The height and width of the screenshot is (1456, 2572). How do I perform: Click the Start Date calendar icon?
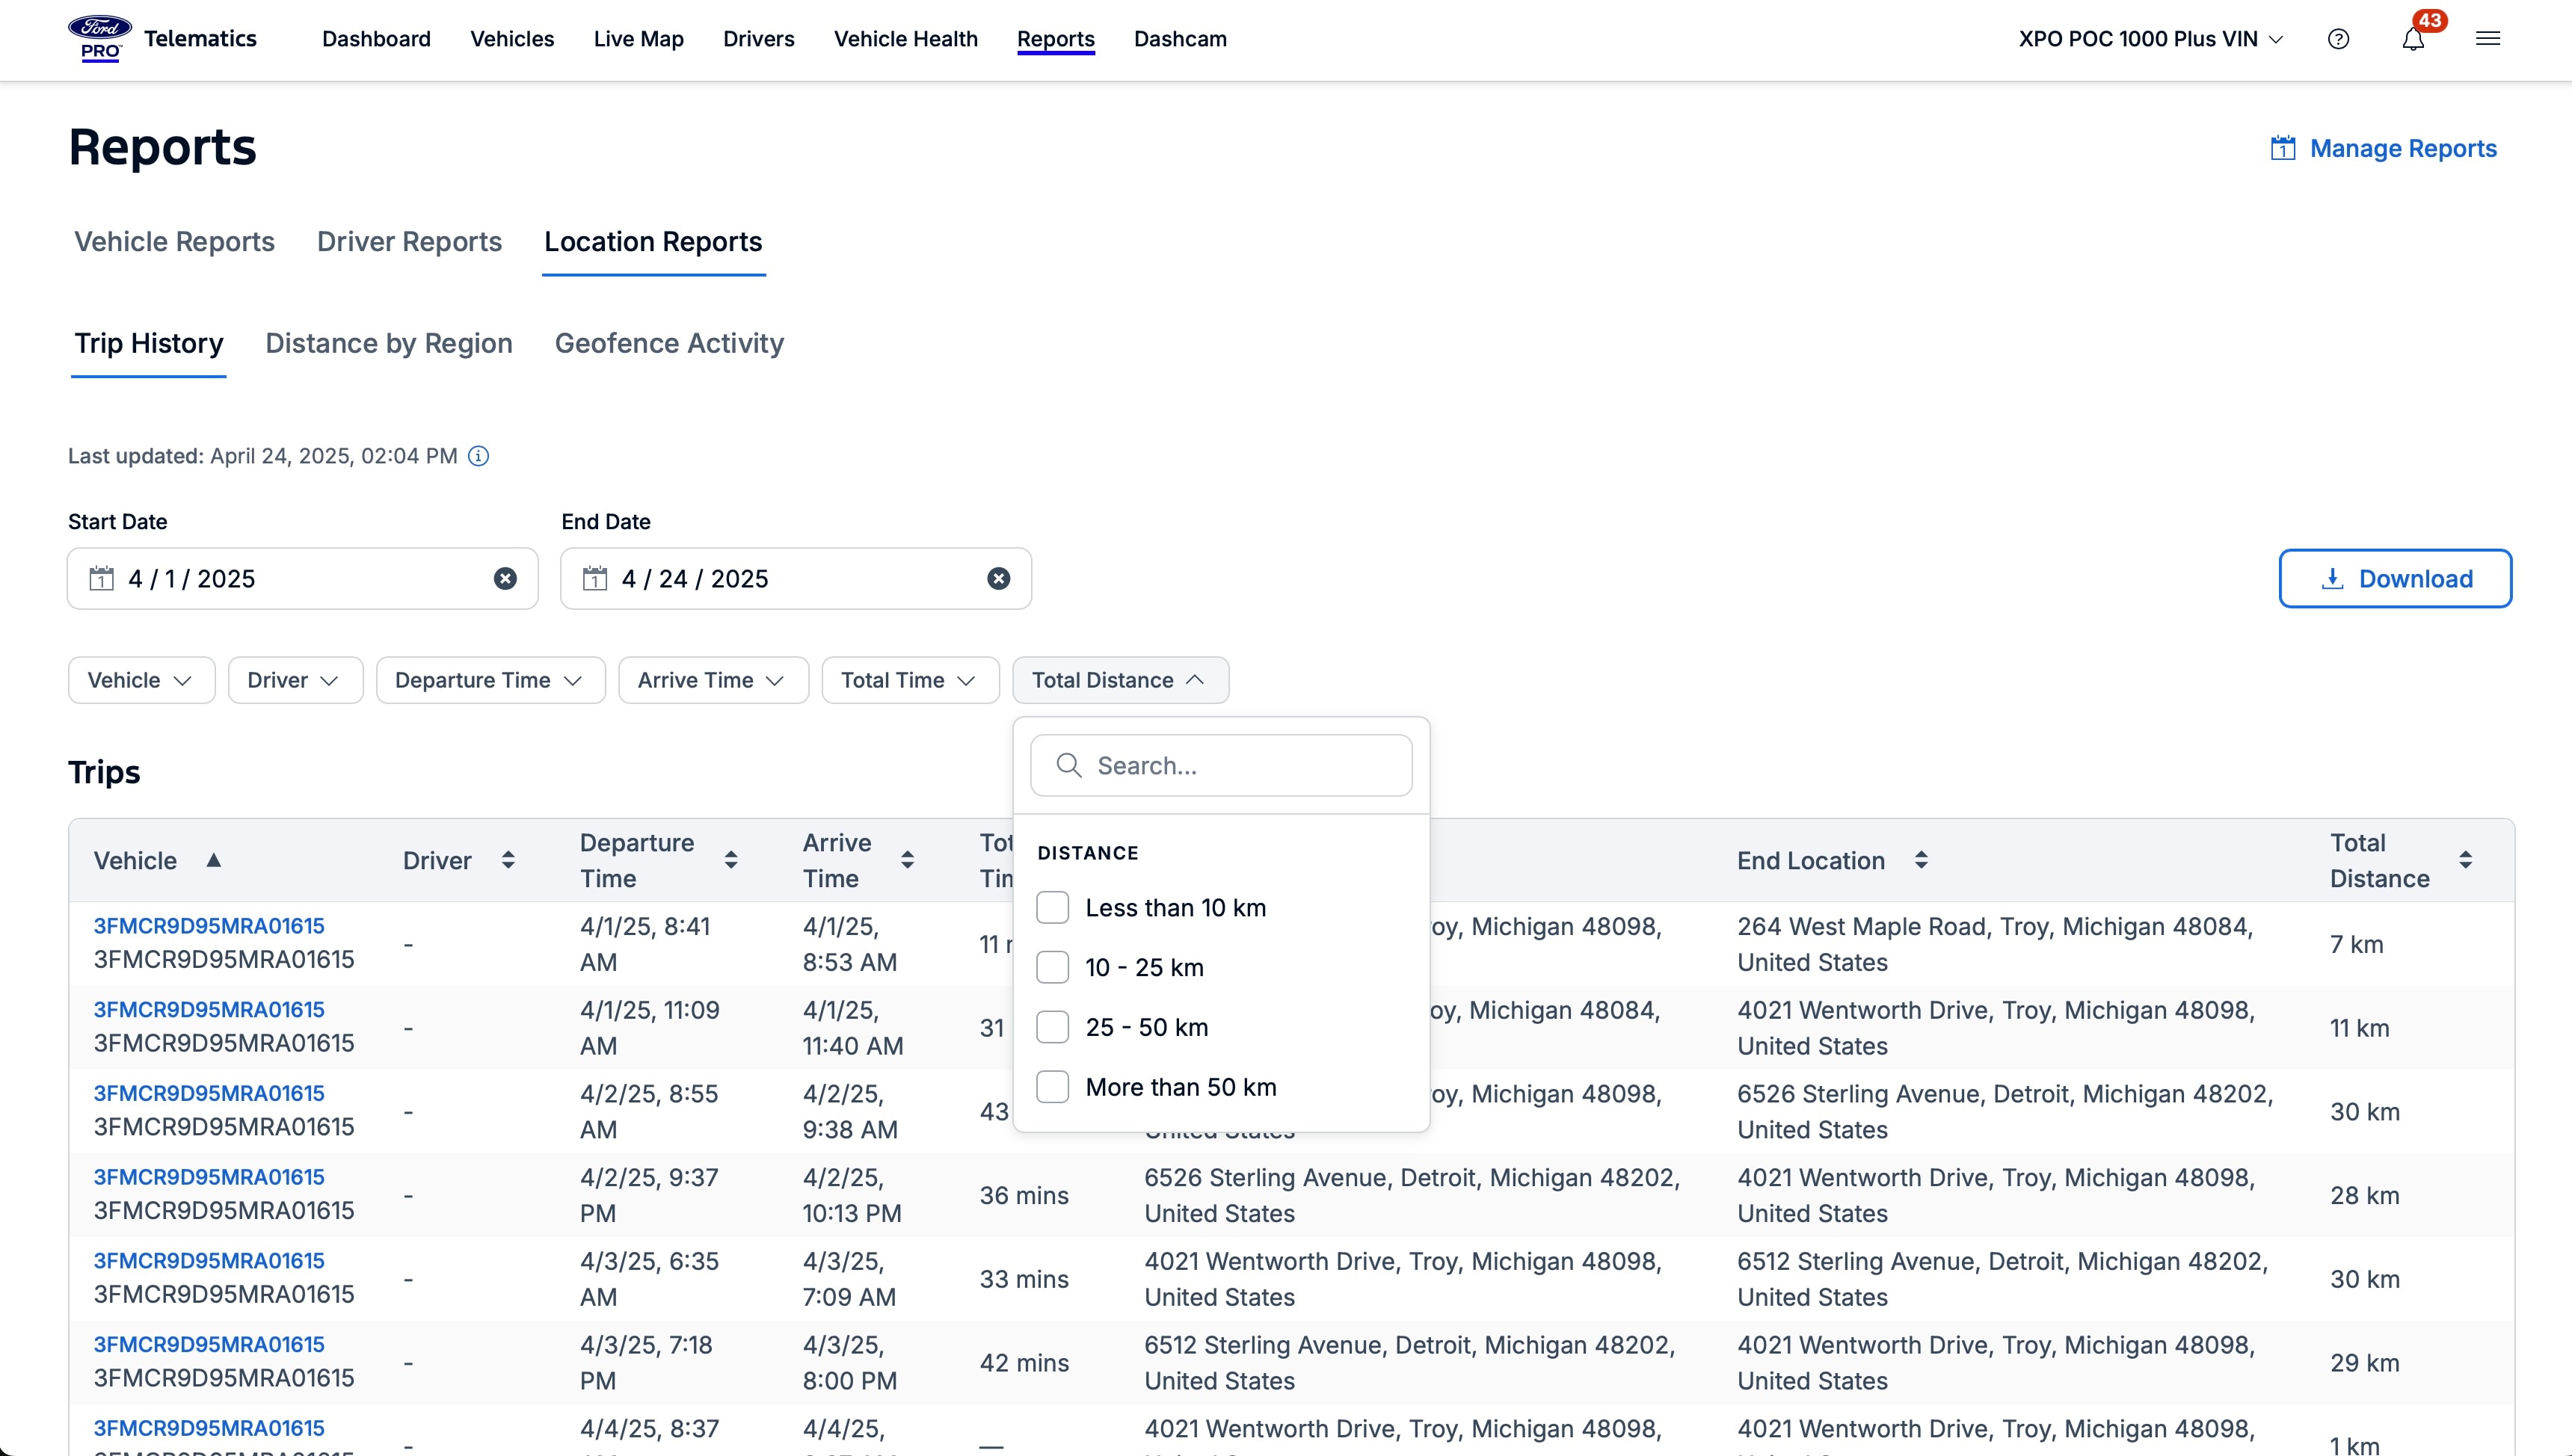coord(101,578)
